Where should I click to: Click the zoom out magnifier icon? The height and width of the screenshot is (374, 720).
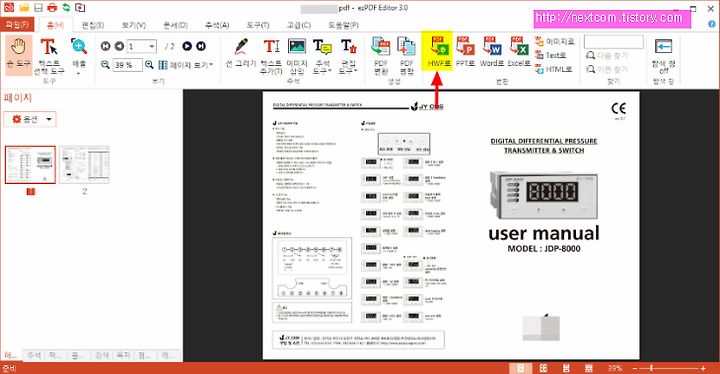coord(105,65)
